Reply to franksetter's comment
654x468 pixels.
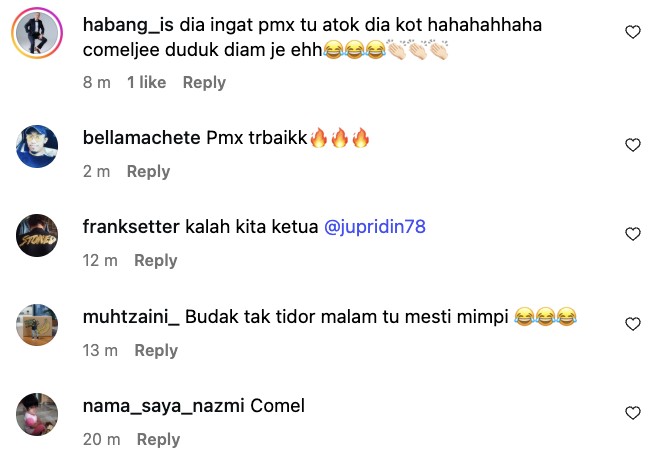156,261
